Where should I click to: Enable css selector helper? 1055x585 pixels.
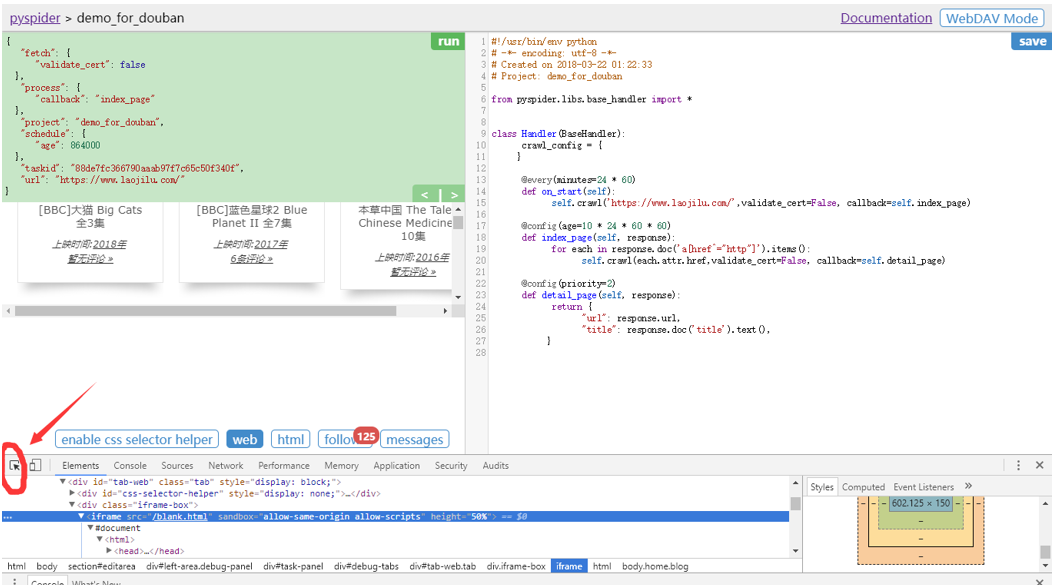click(137, 439)
